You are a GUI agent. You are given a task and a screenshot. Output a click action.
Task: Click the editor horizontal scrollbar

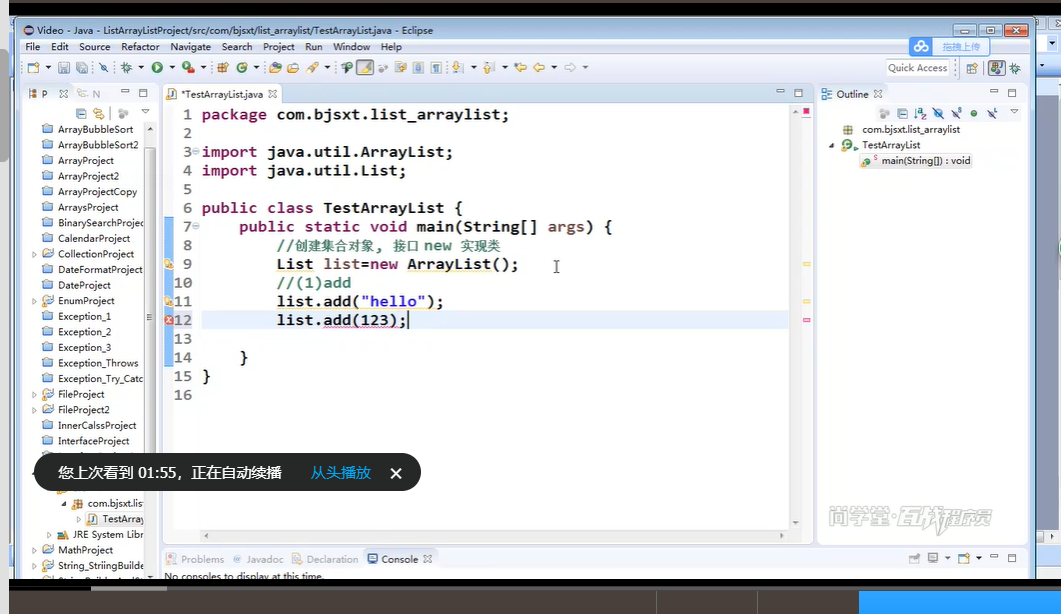tap(493, 535)
